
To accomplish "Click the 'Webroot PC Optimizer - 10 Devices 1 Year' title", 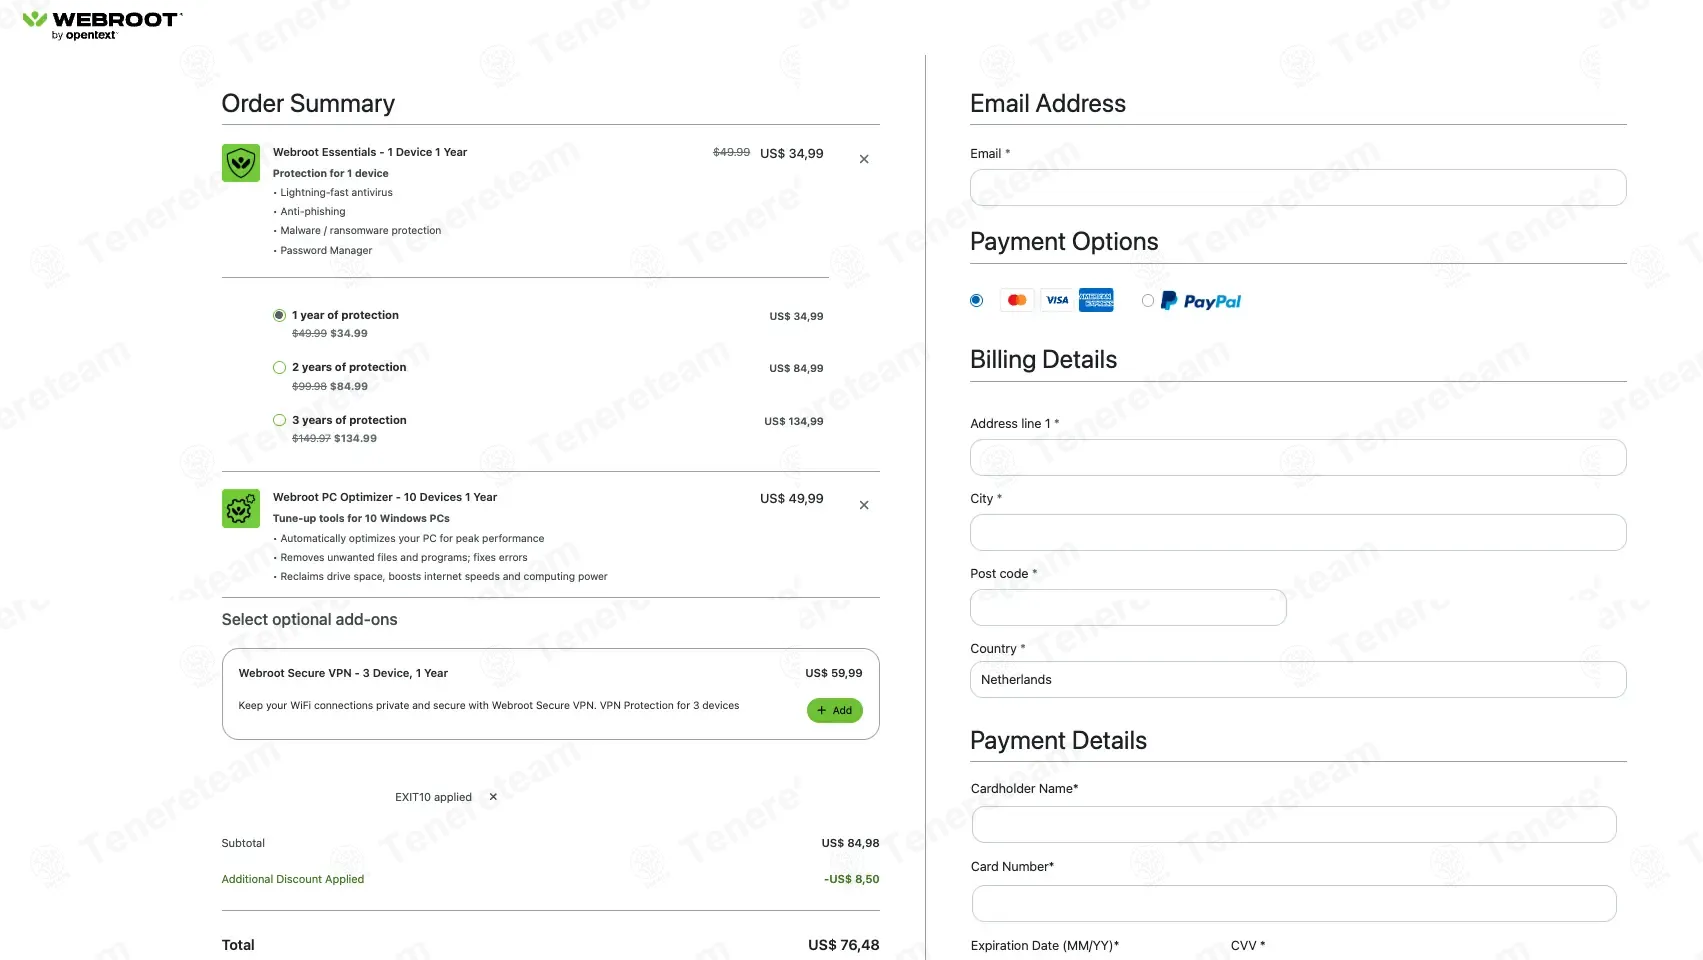I will 385,497.
